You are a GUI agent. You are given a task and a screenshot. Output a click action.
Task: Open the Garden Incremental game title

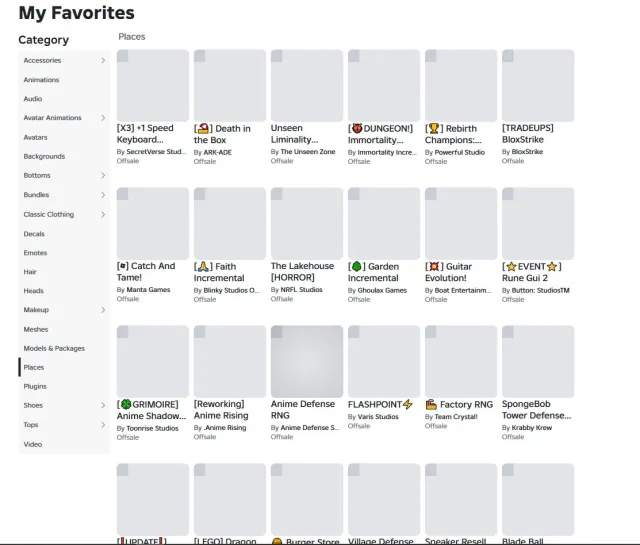[x=373, y=272]
